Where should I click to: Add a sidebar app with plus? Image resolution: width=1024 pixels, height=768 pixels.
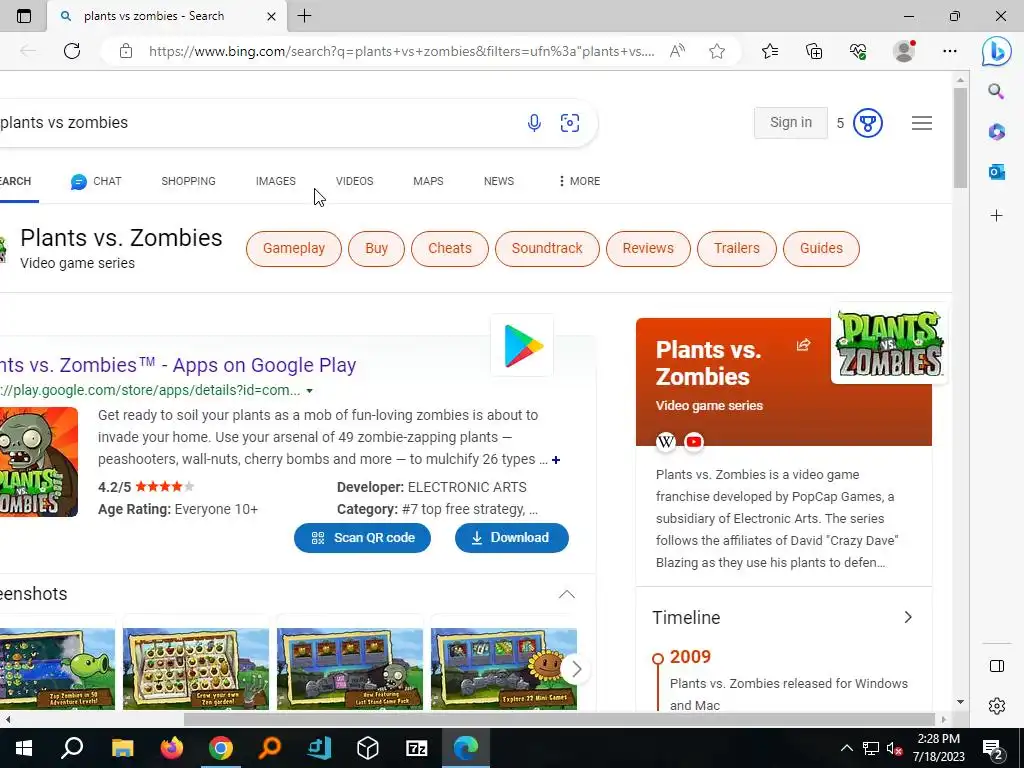pyautogui.click(x=997, y=216)
